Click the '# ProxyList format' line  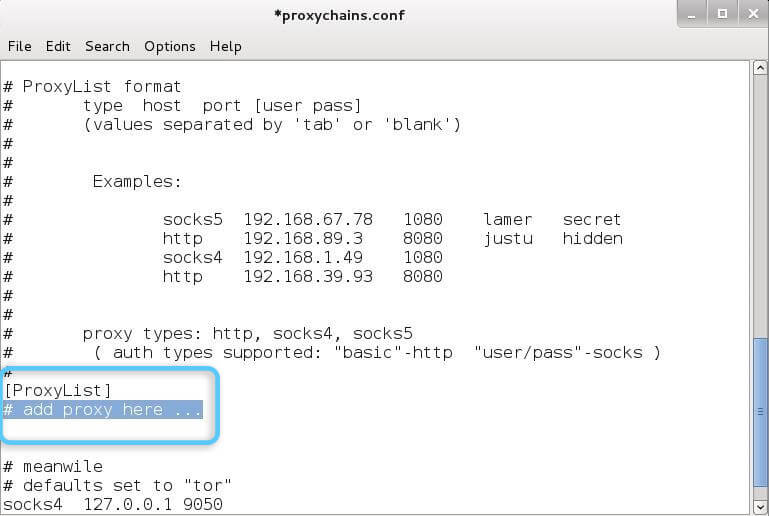(92, 87)
